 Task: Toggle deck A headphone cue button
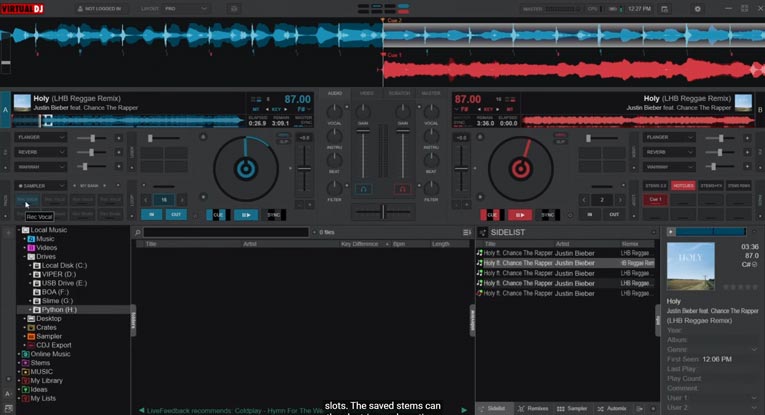[x=363, y=189]
